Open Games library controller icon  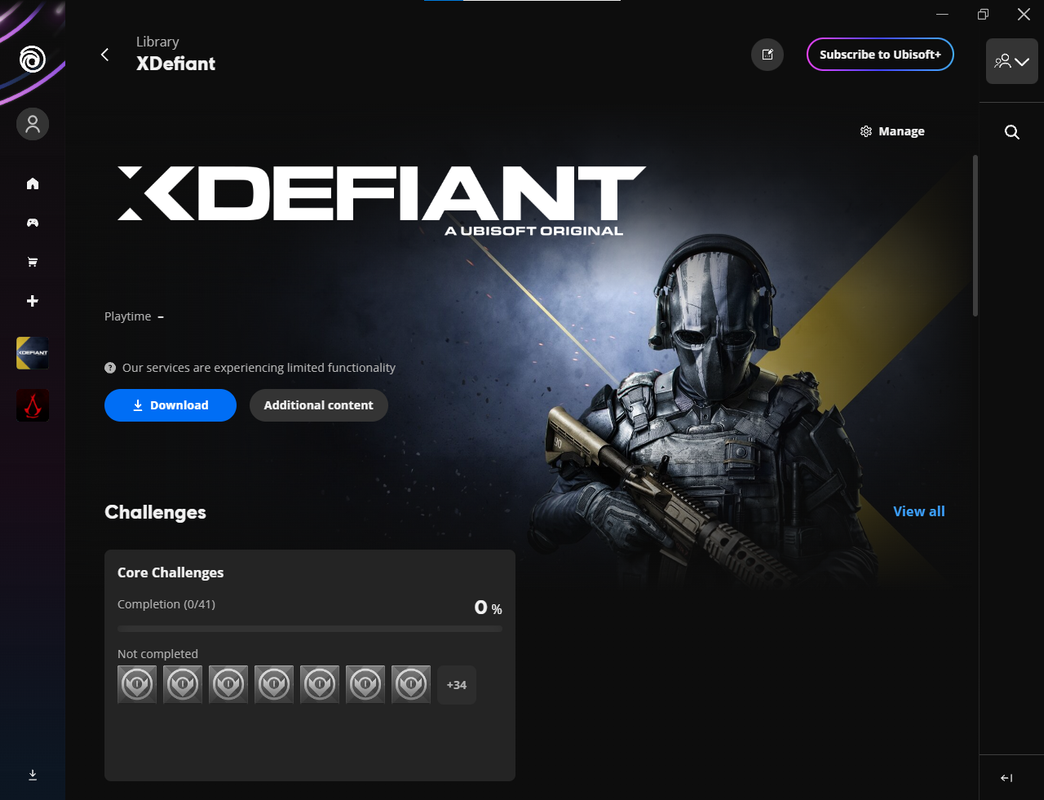point(32,223)
